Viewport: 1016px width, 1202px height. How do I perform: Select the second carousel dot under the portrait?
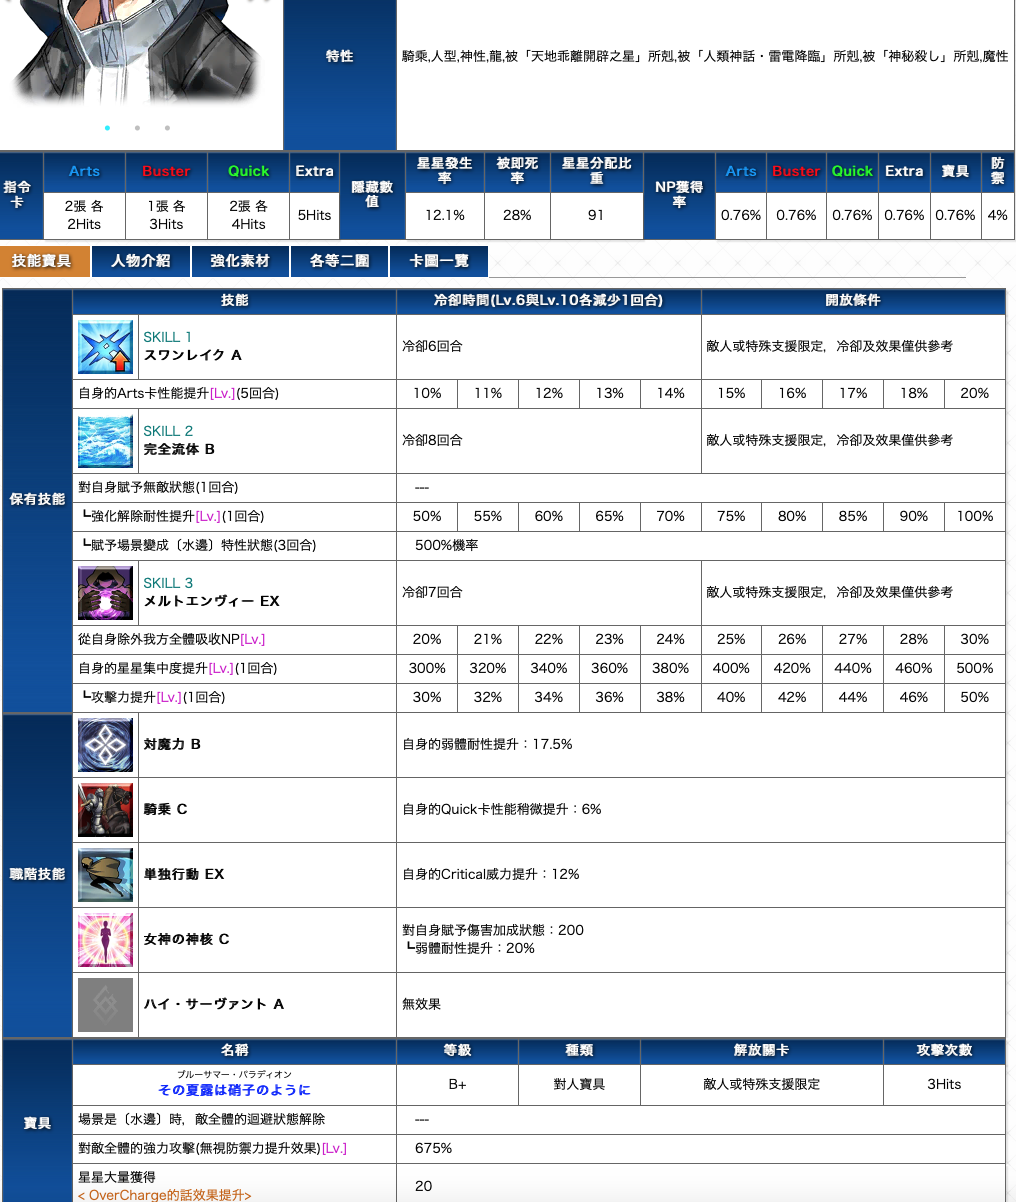point(137,128)
